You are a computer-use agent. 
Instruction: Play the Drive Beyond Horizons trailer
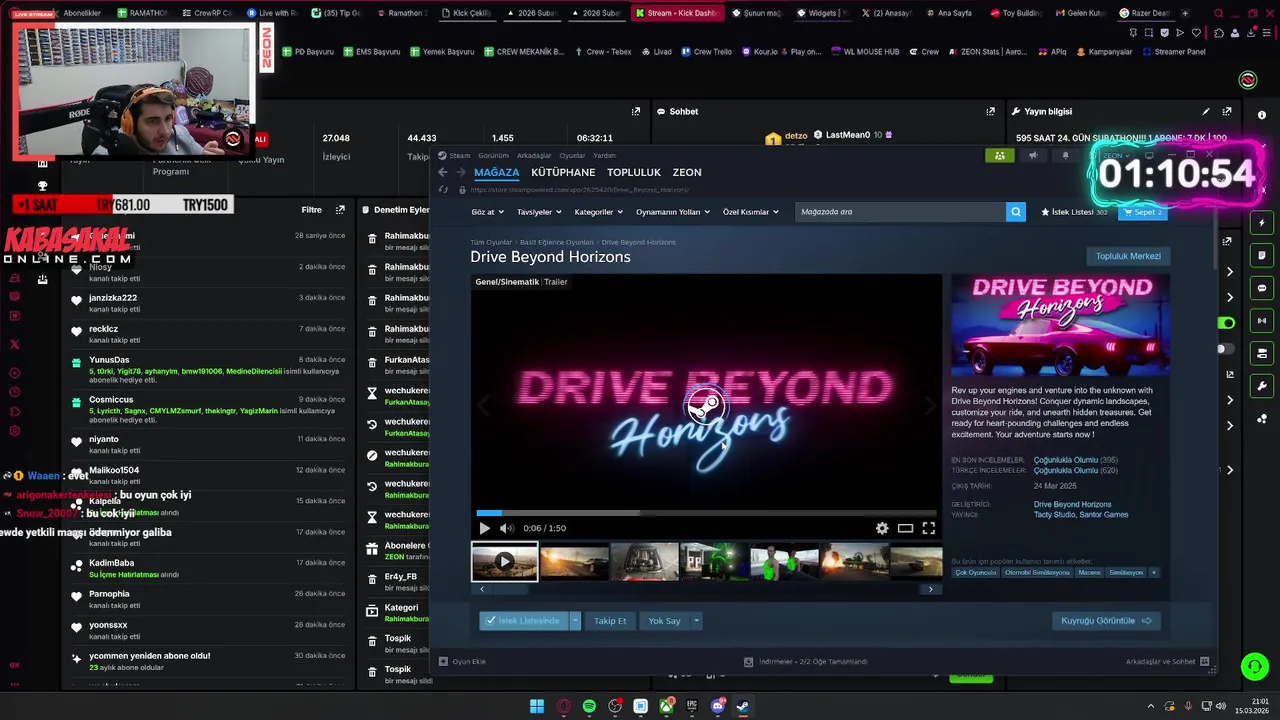[484, 528]
